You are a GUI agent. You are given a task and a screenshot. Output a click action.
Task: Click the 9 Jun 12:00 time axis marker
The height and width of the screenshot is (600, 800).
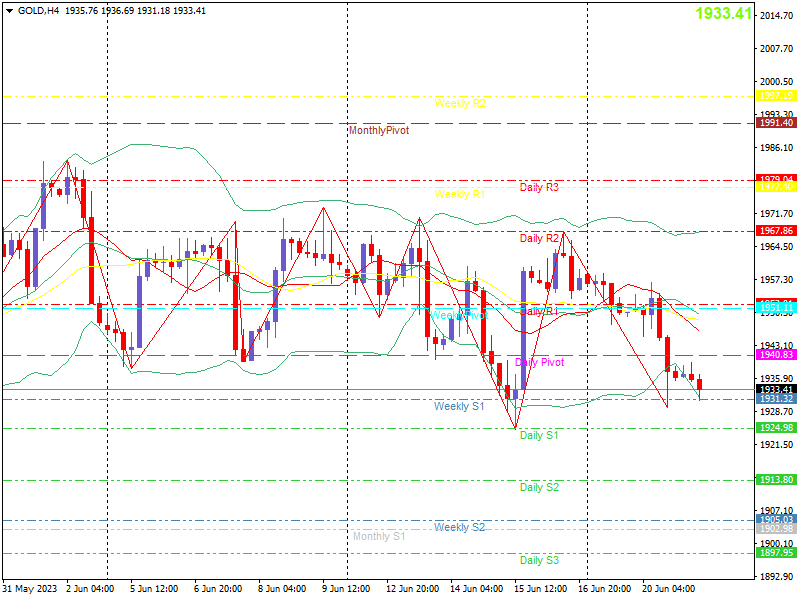point(346,589)
